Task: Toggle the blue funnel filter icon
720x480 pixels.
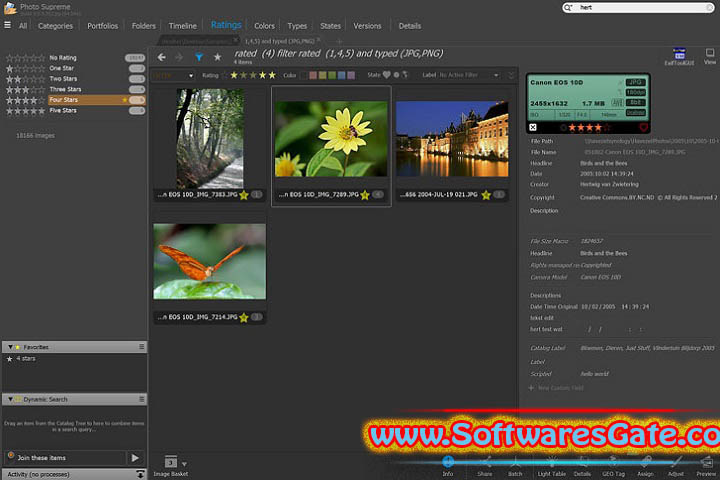Action: pos(199,57)
